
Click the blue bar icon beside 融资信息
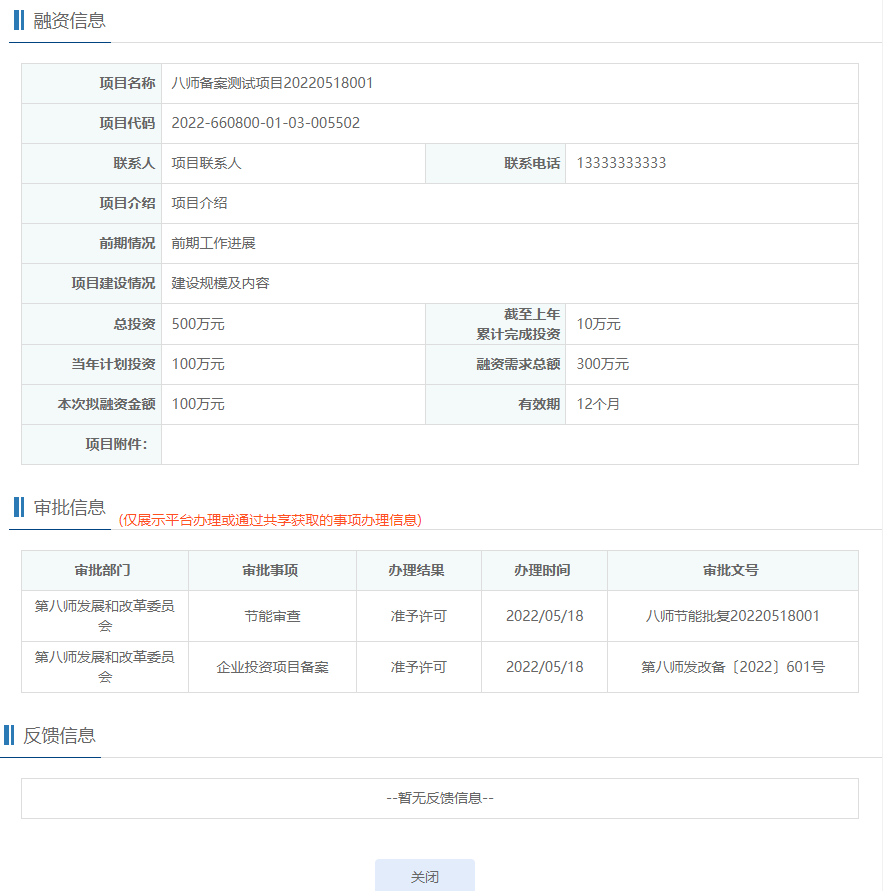19,20
